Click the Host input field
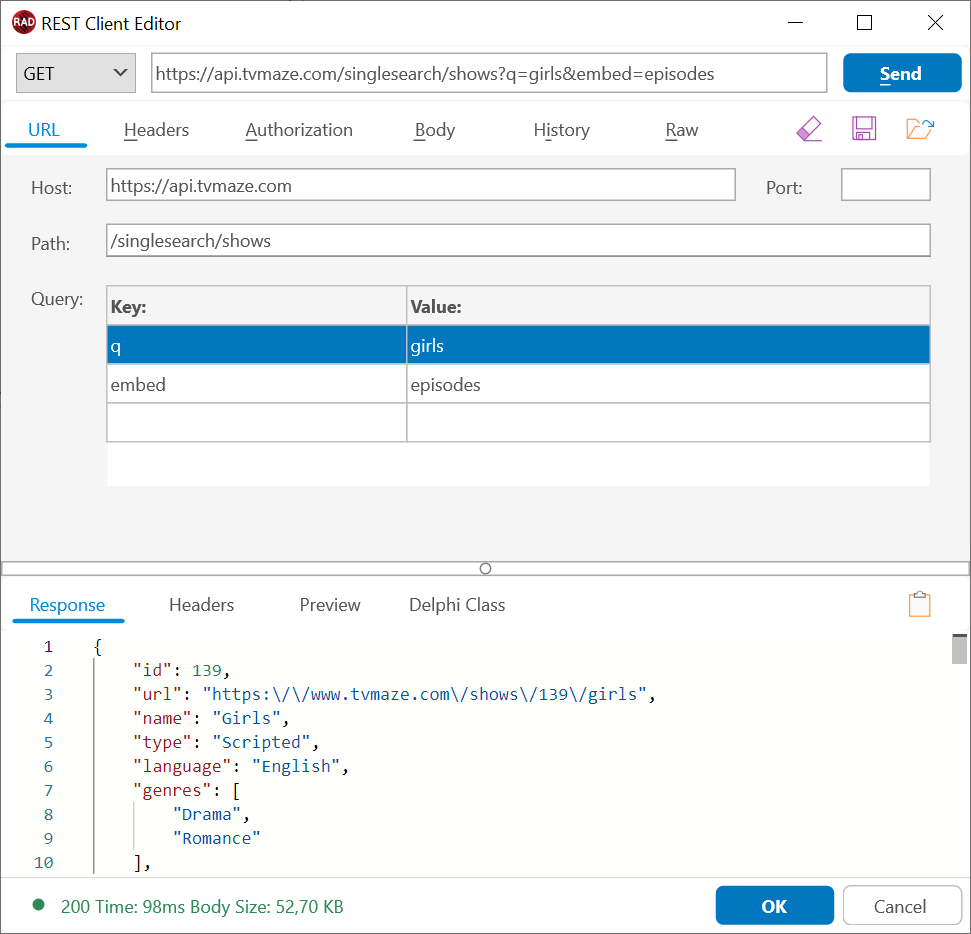Image resolution: width=971 pixels, height=934 pixels. click(x=420, y=185)
